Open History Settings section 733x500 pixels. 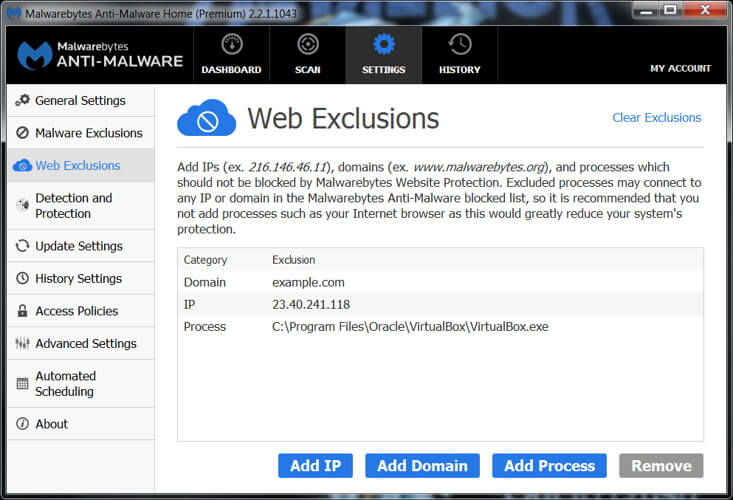[81, 278]
